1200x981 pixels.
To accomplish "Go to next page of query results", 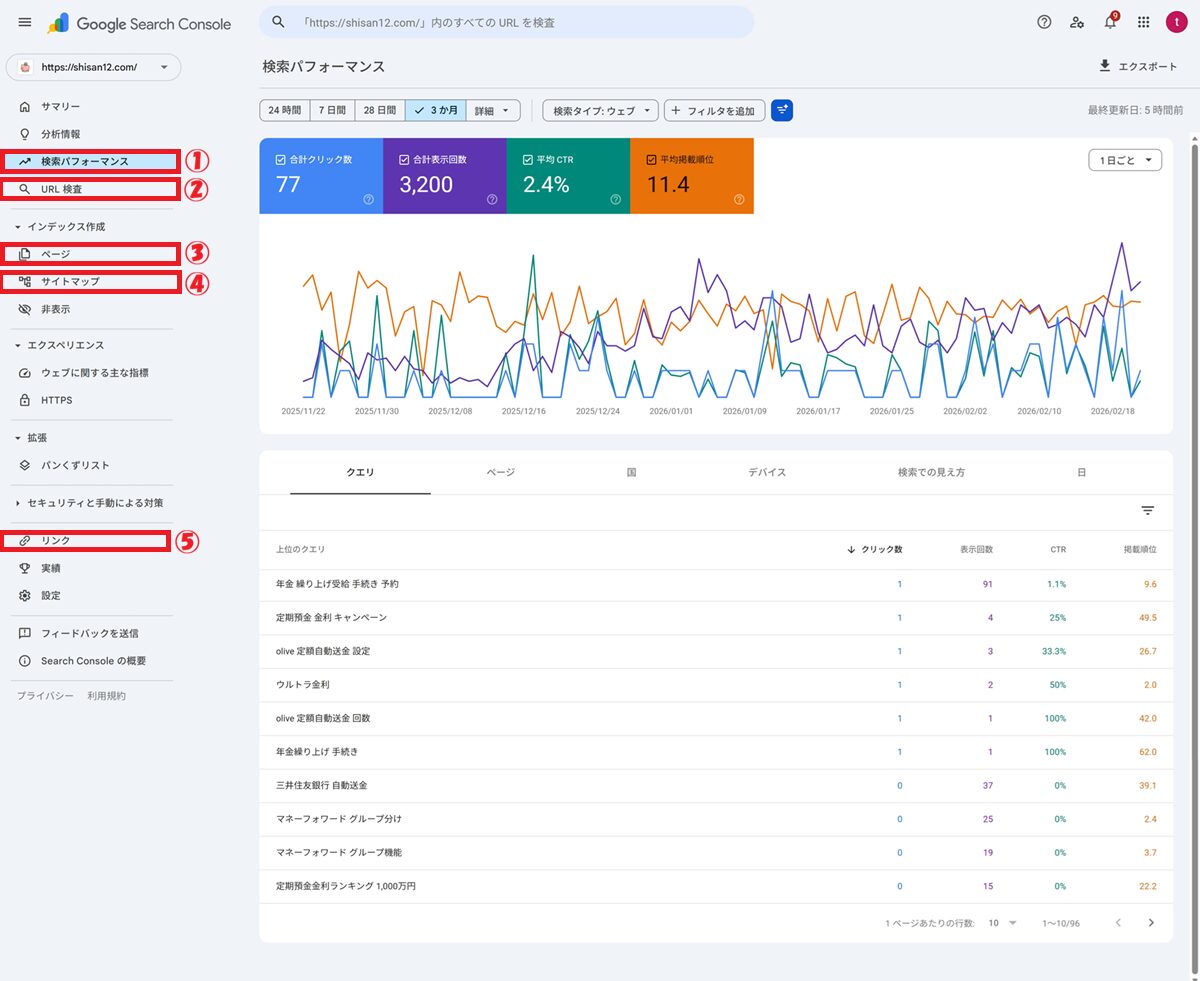I will point(1151,923).
